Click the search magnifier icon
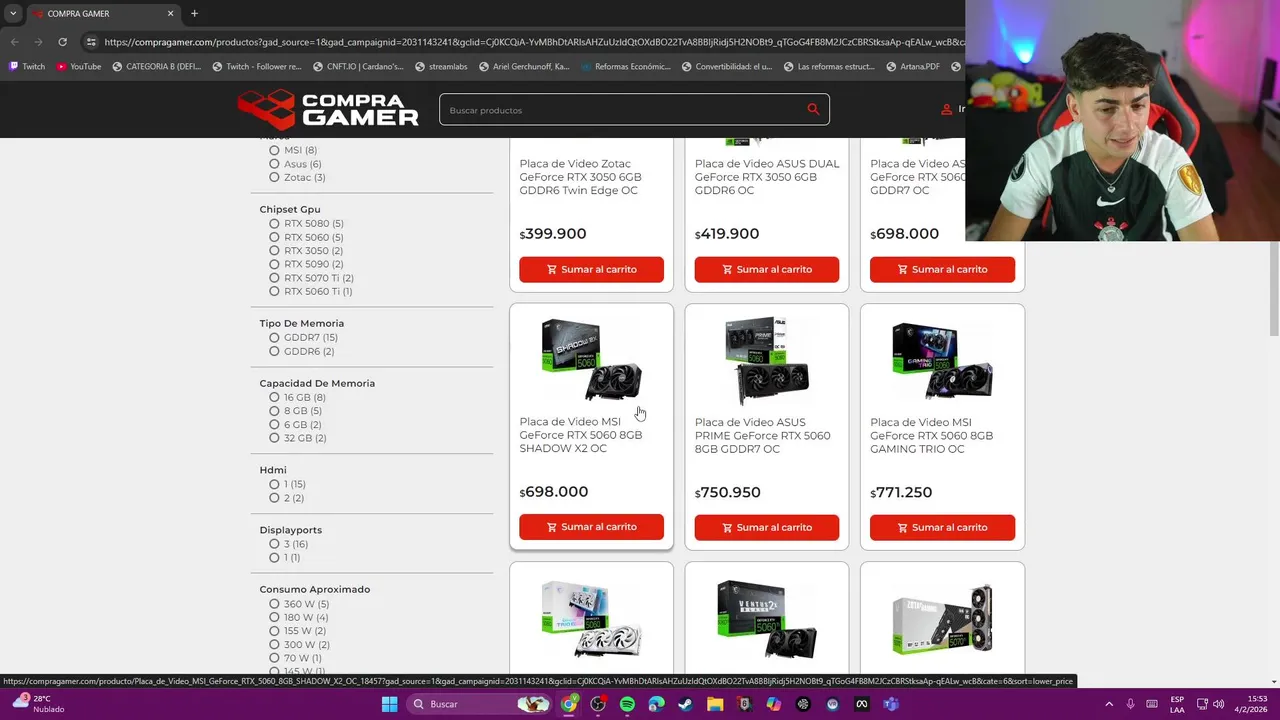This screenshot has width=1280, height=720. [x=813, y=110]
